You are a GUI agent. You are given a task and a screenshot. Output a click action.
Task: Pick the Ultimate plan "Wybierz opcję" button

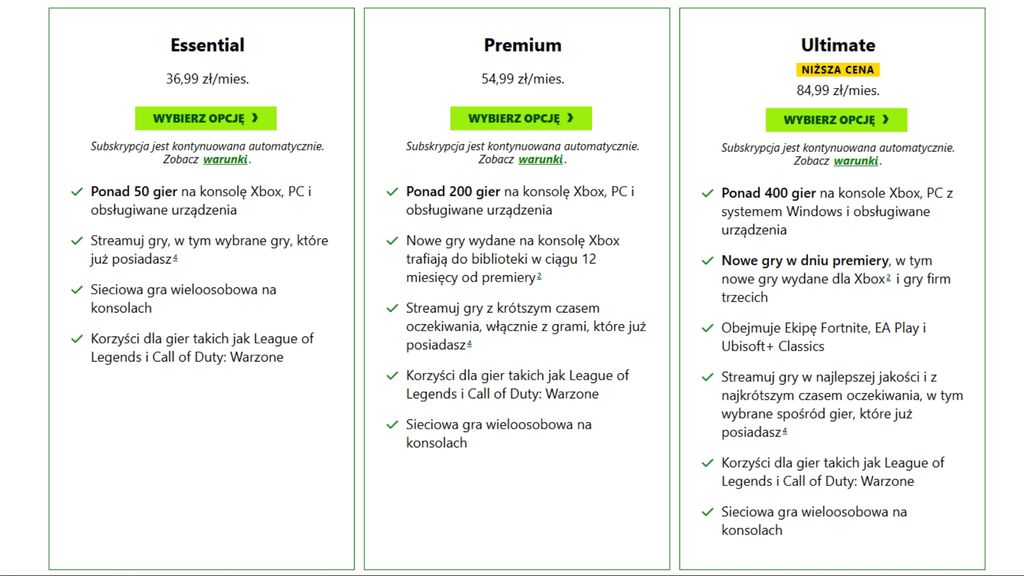836,120
